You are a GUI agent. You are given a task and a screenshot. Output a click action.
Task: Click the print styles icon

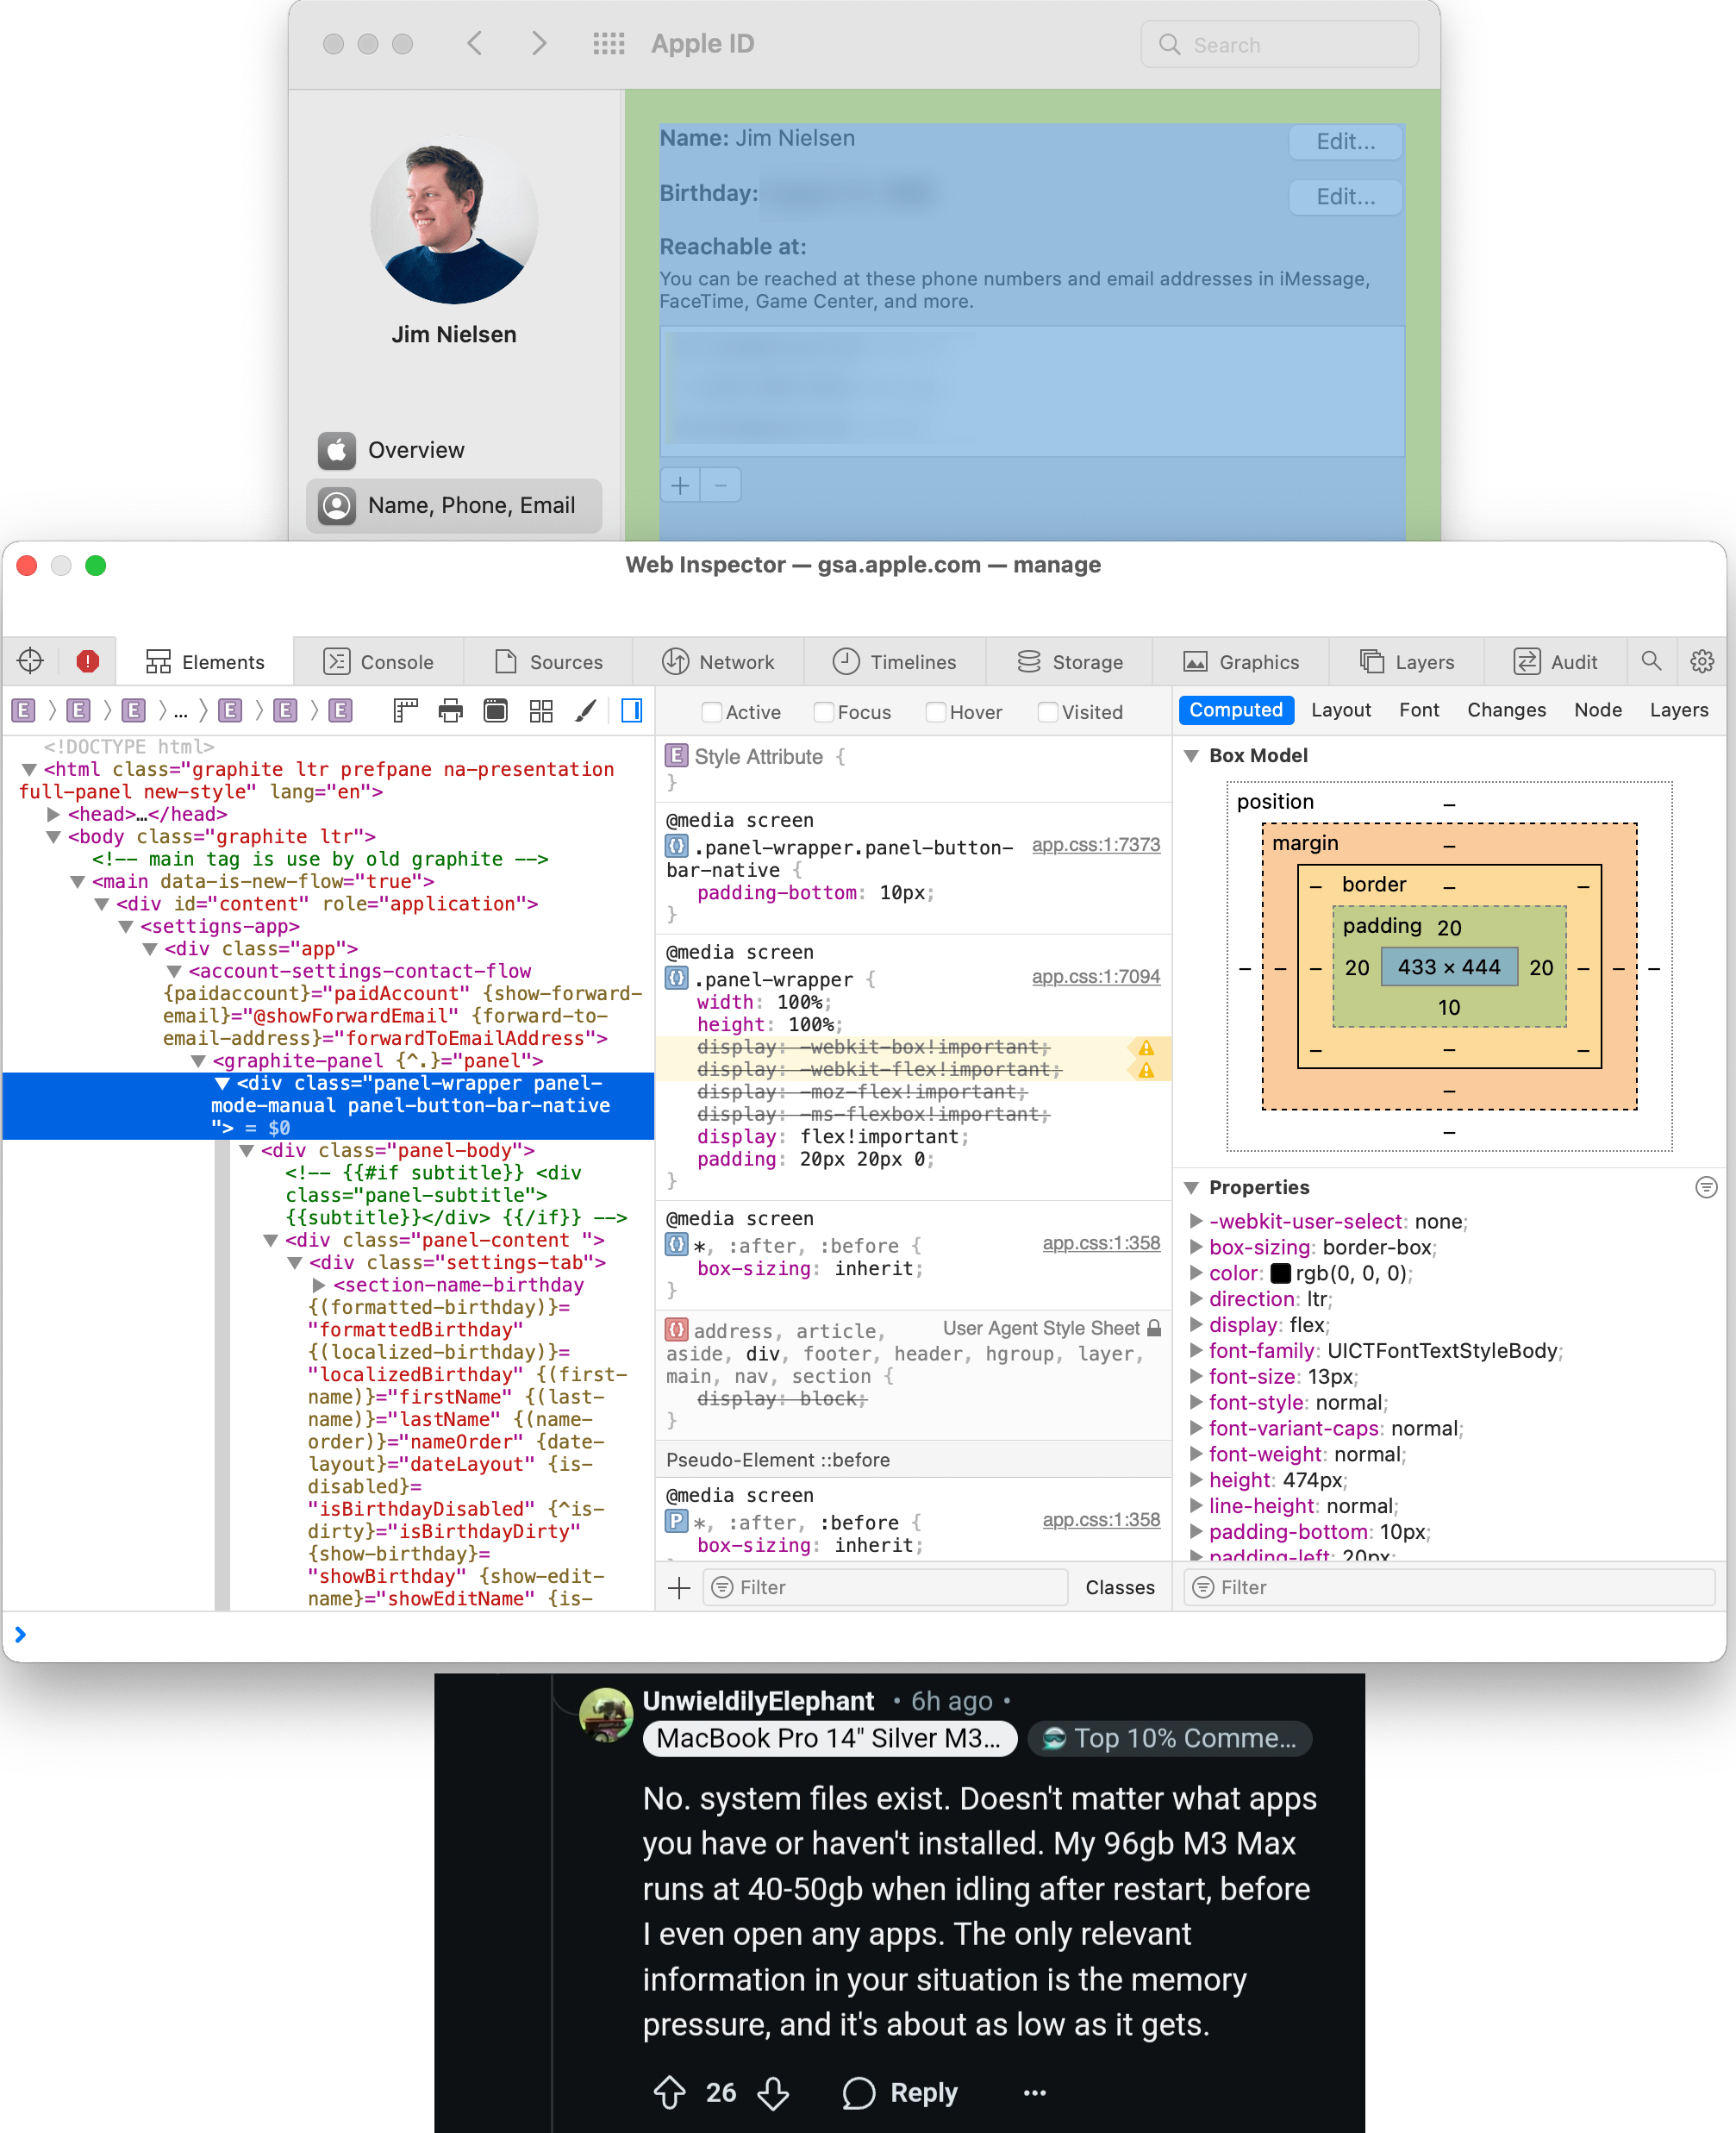451,711
